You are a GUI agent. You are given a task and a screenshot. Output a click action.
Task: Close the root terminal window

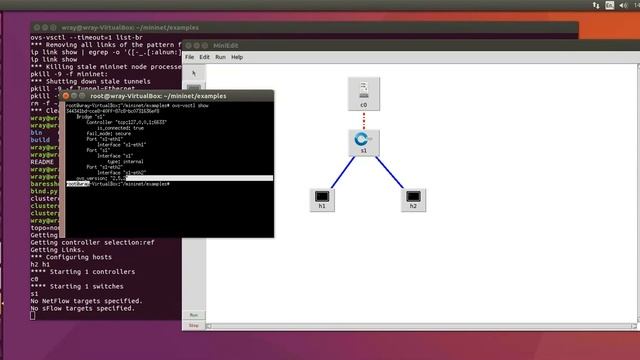pos(66,96)
